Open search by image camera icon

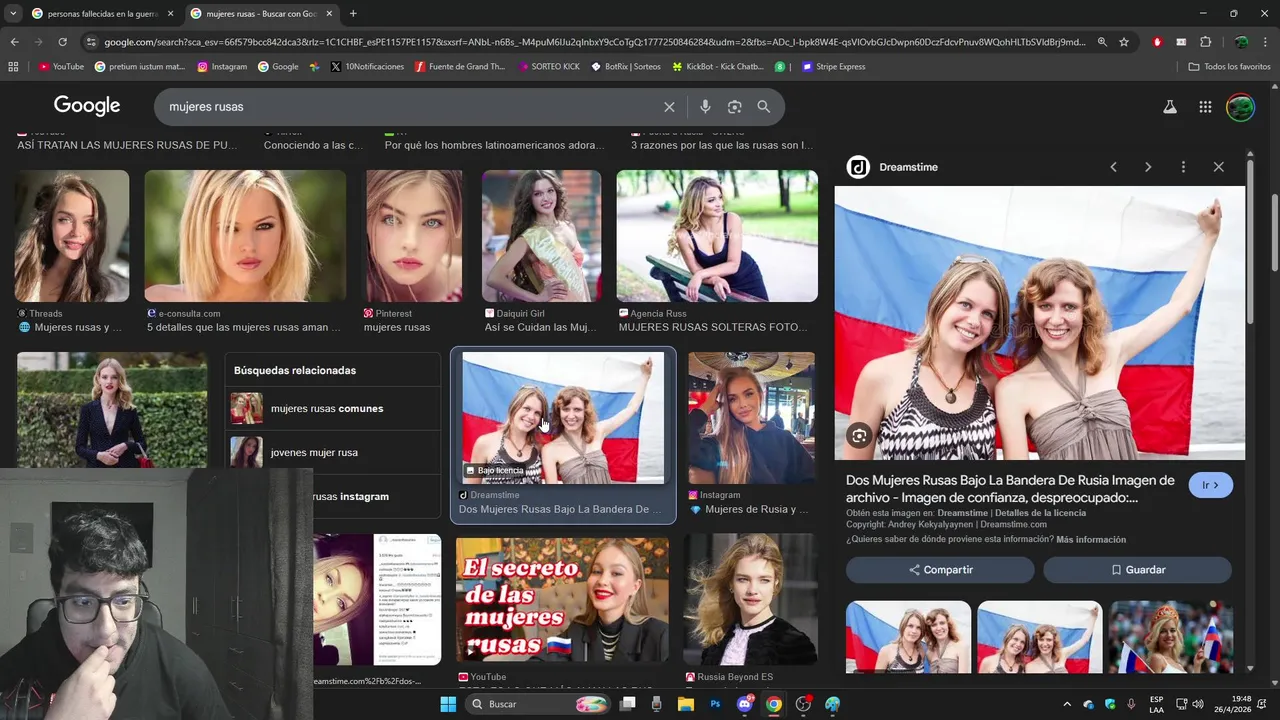[x=735, y=107]
